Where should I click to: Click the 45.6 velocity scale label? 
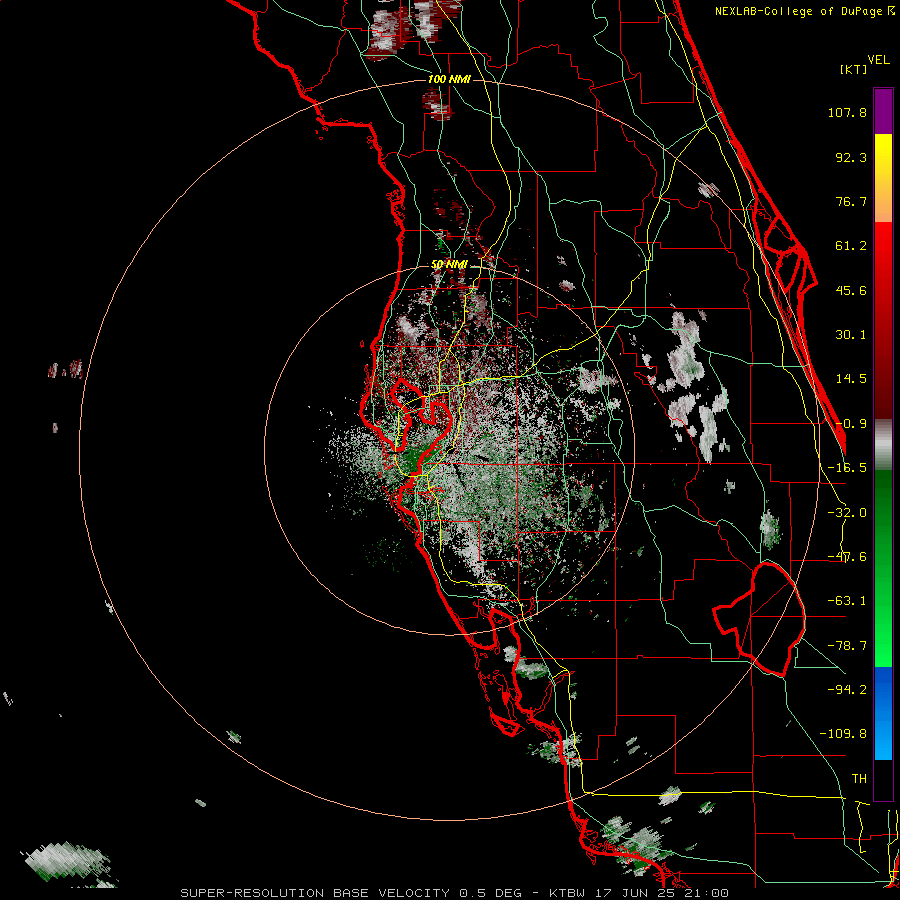point(851,290)
